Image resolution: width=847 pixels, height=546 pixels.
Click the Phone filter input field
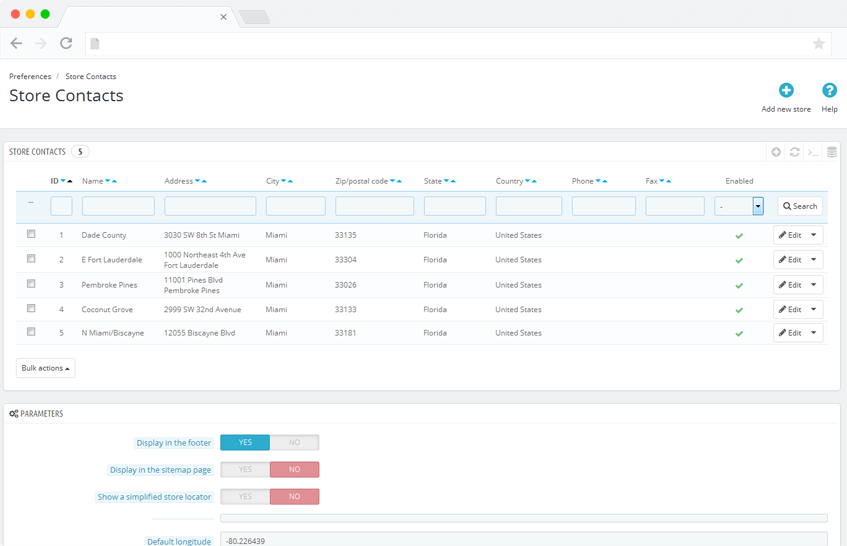coord(604,206)
